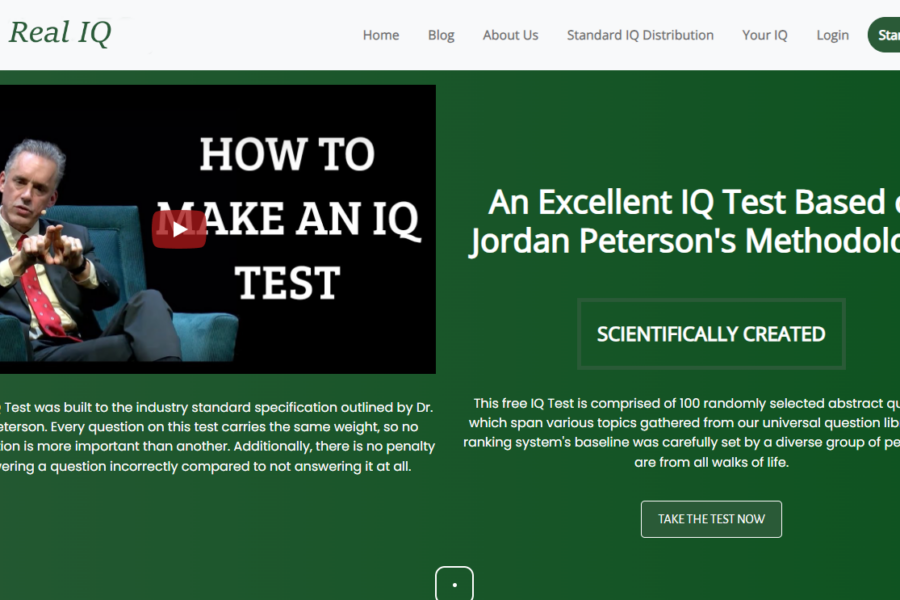This screenshot has width=900, height=600.
Task: Open the Real IQ logo homepage
Action: 60,33
